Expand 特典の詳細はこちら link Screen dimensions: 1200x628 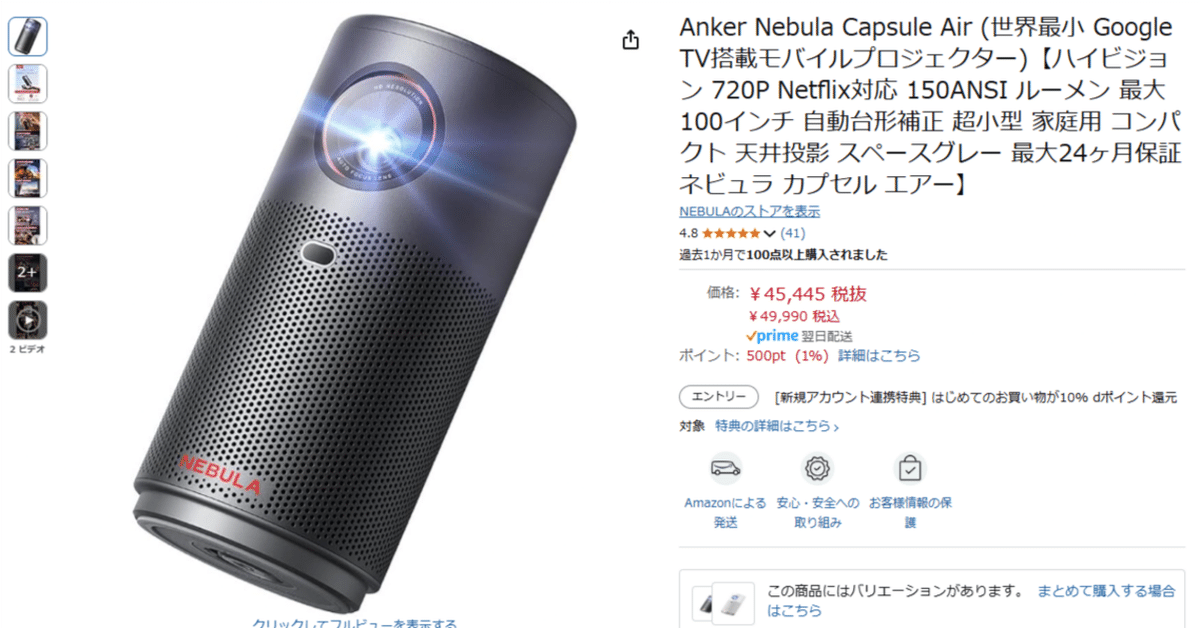coord(776,426)
